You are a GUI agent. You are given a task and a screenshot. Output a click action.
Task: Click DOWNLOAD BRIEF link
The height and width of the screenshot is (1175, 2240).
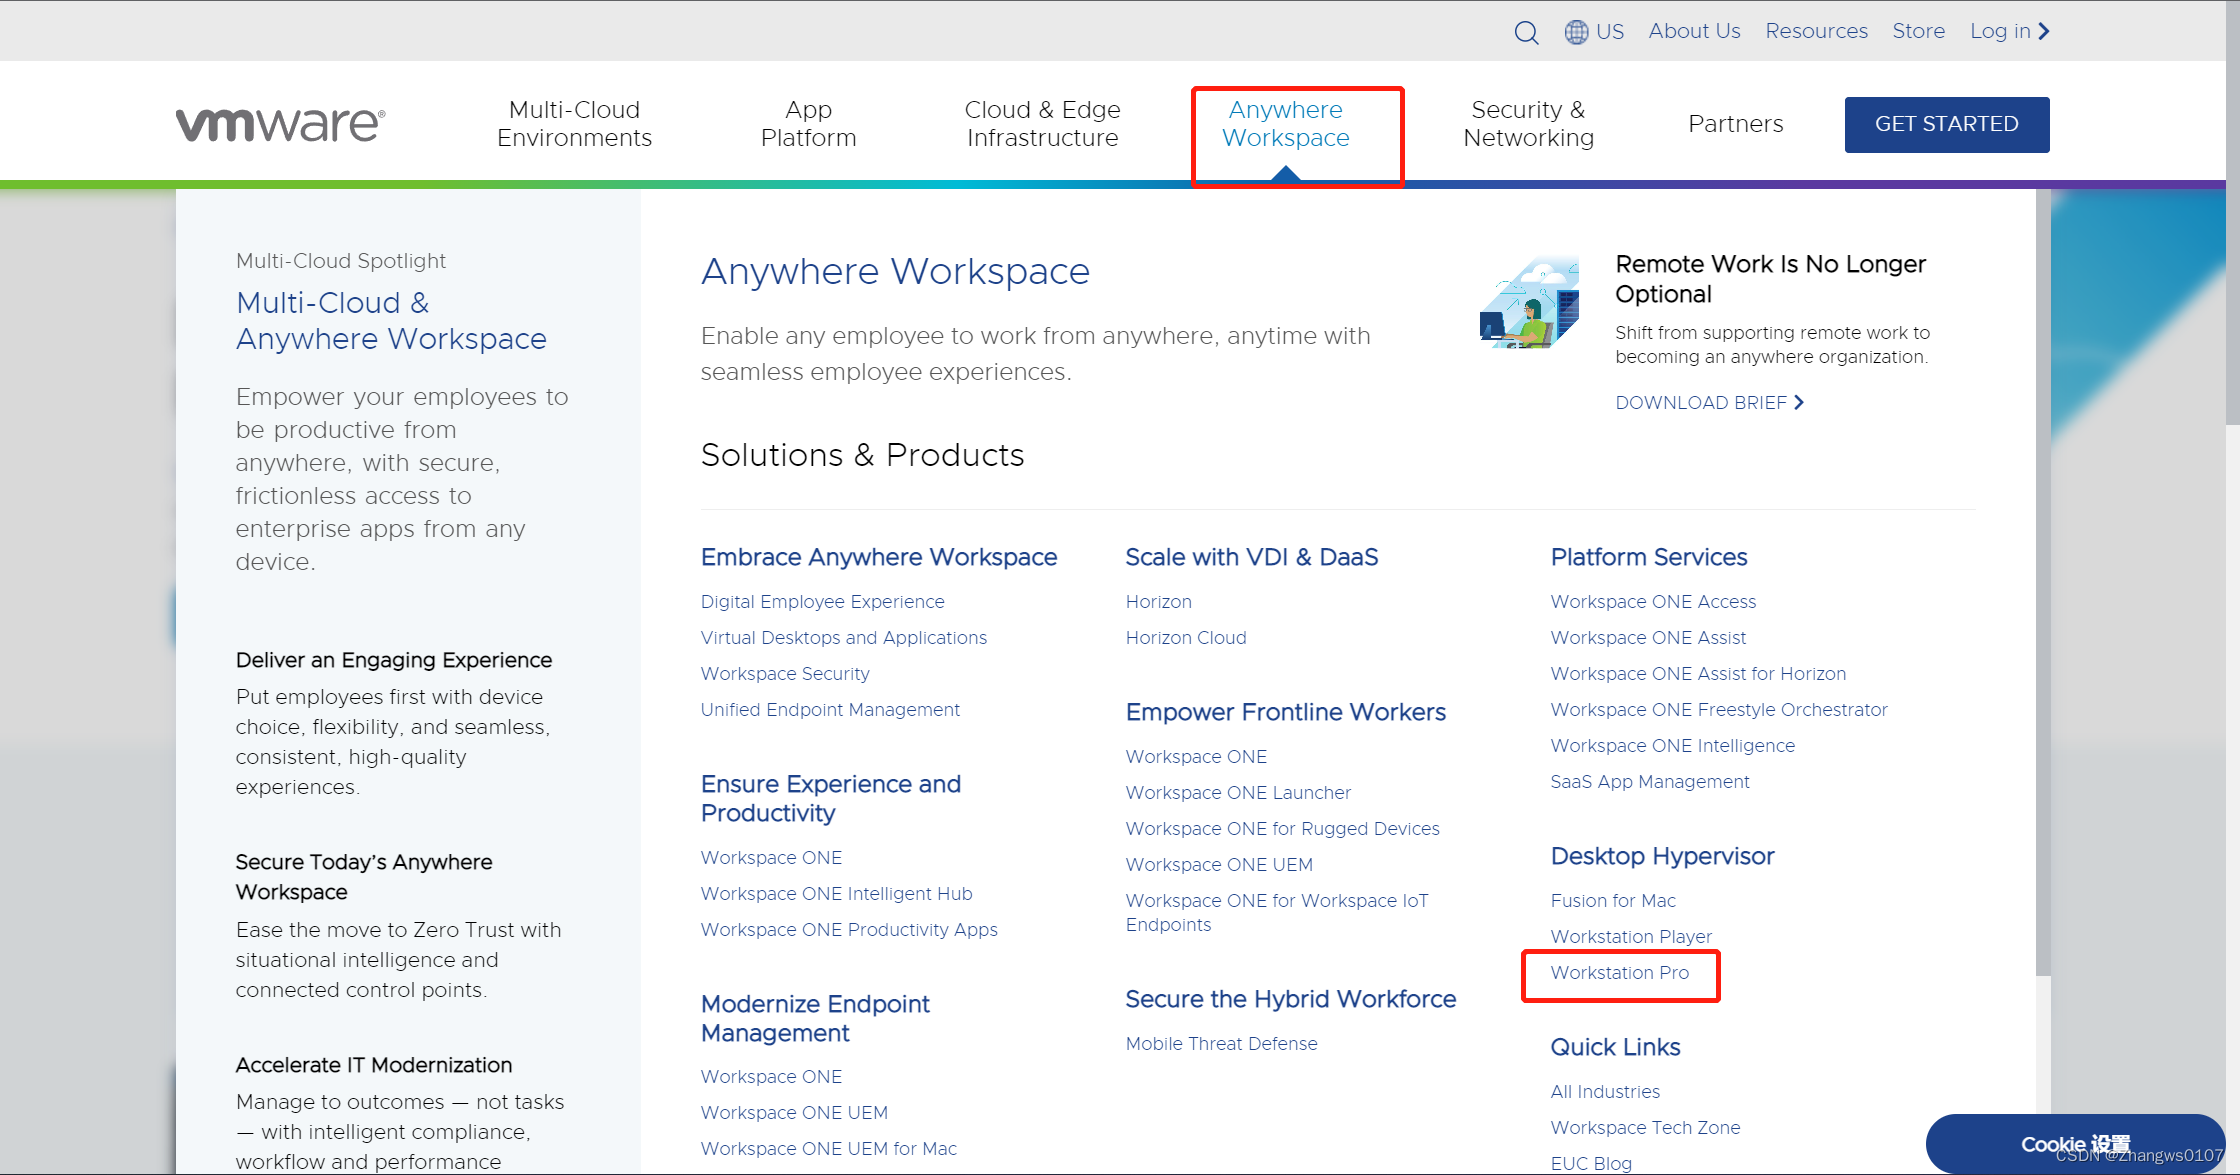(x=1709, y=402)
